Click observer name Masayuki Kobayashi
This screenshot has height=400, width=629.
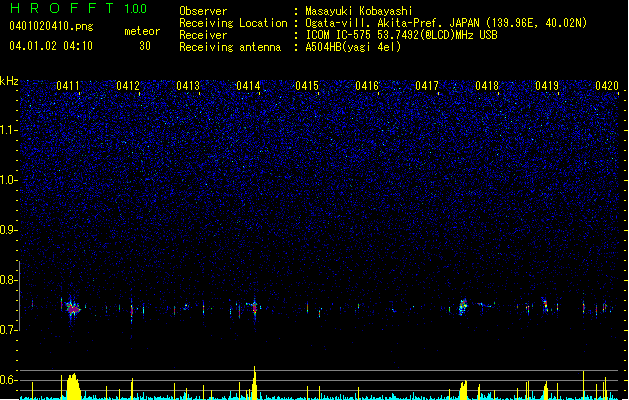pos(359,11)
